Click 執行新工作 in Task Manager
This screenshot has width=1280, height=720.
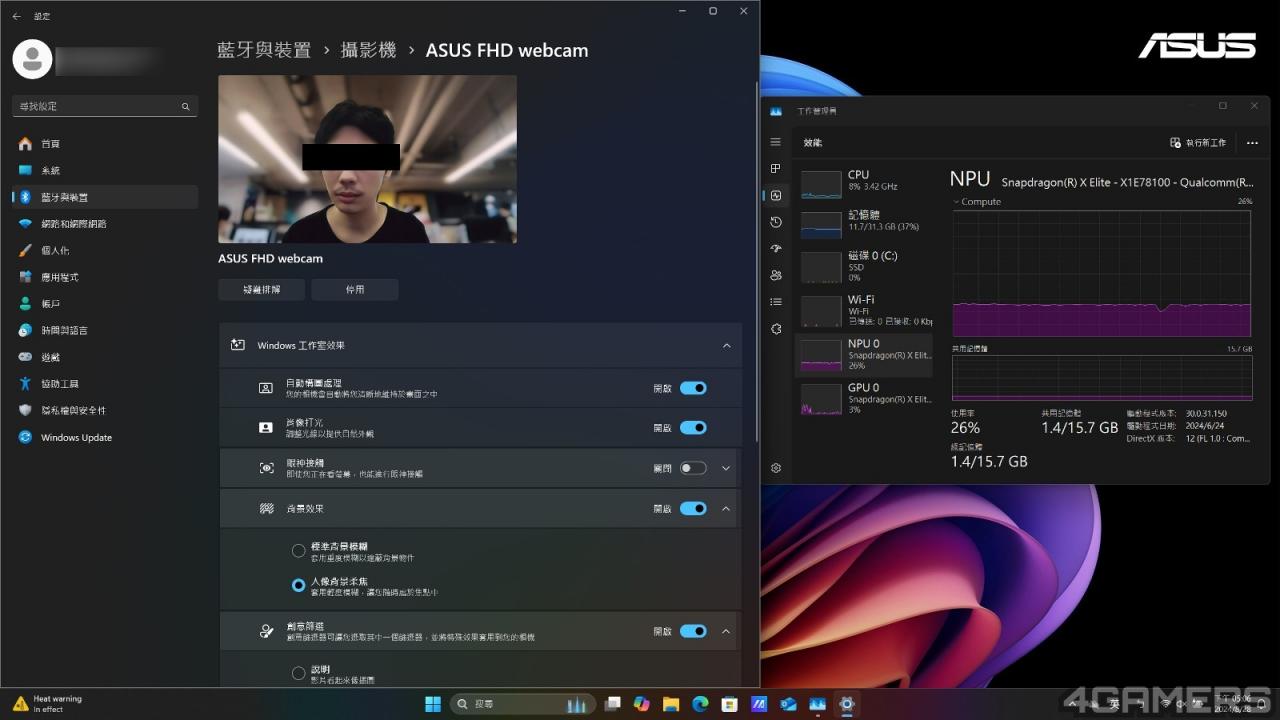coord(1198,143)
